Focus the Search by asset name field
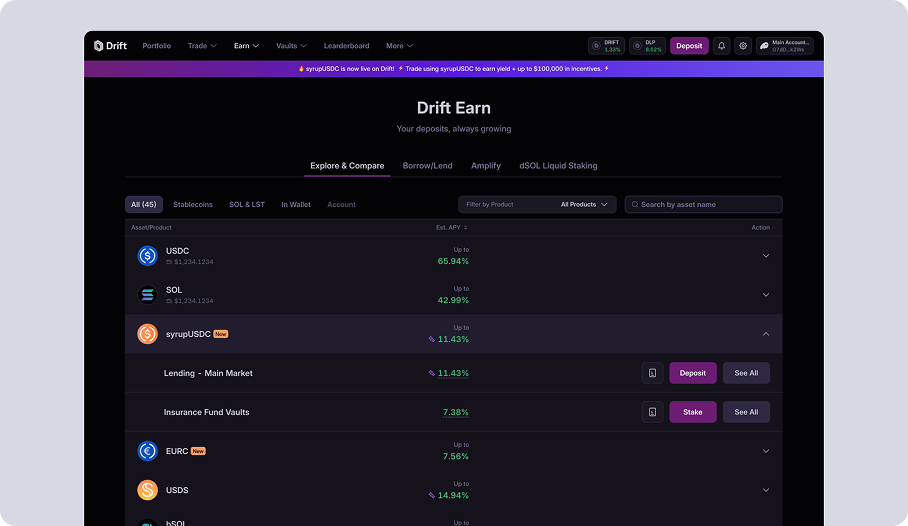This screenshot has width=908, height=526. tap(704, 204)
